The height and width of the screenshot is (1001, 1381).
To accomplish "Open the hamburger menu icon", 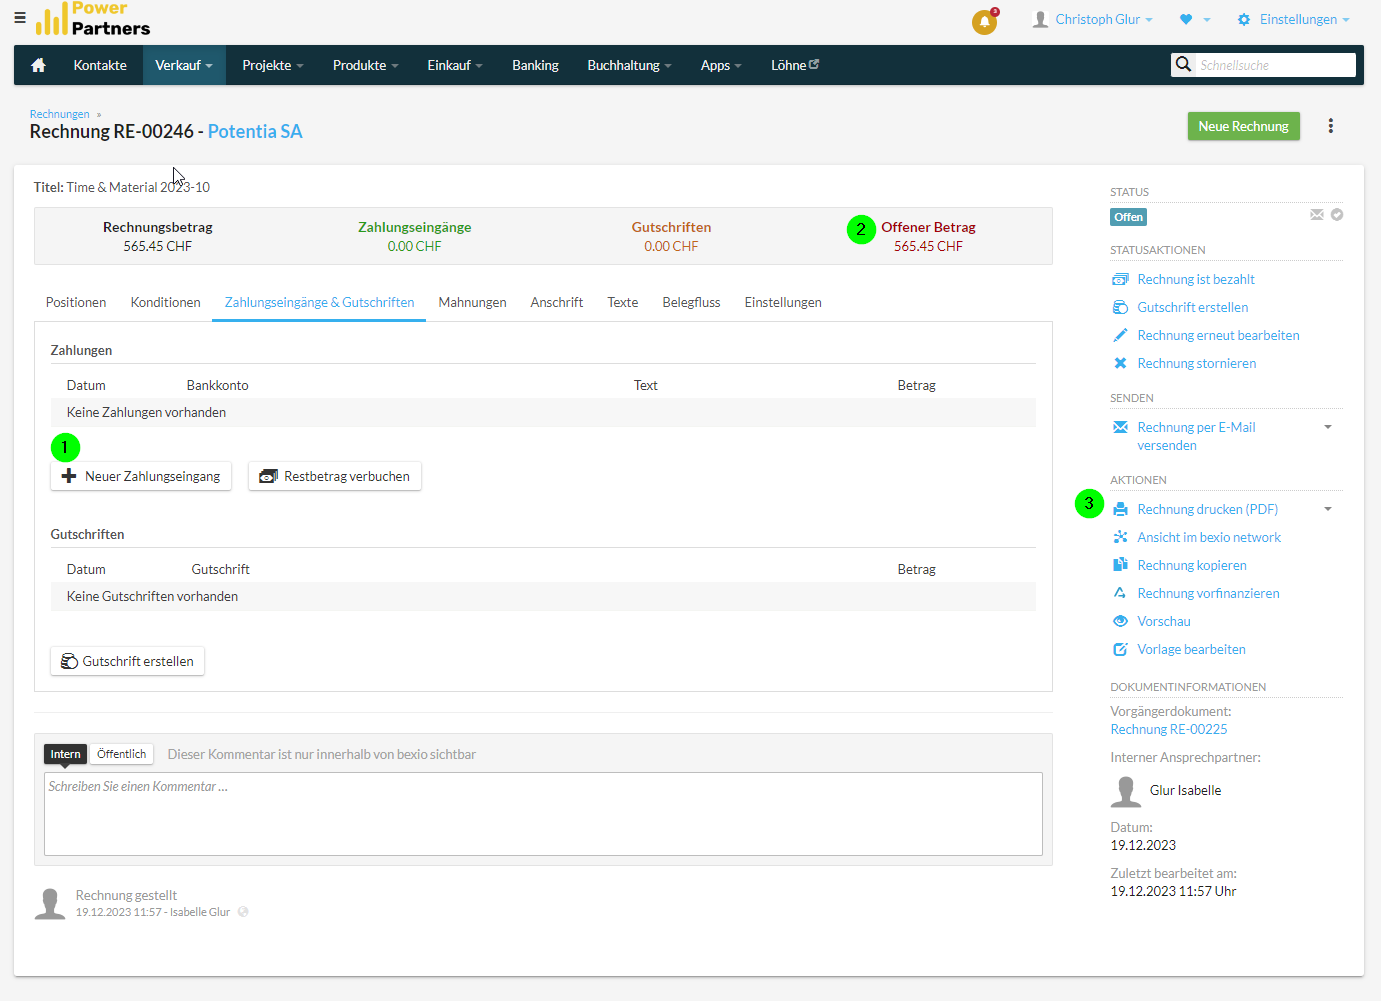I will (x=20, y=18).
